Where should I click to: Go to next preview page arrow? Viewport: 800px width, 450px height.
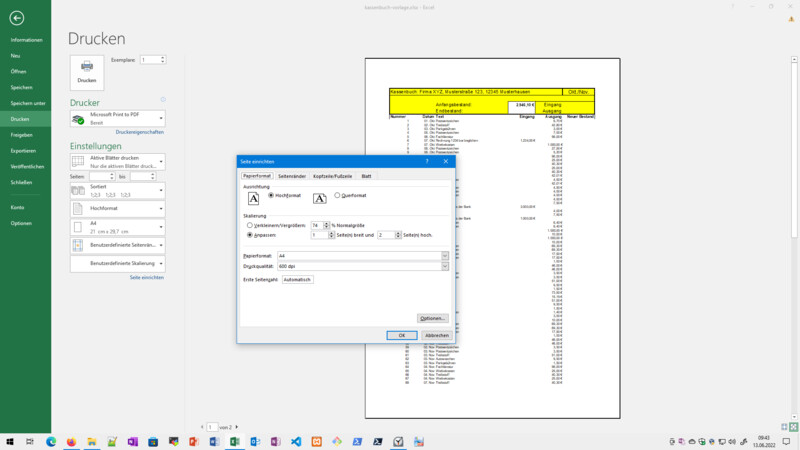pyautogui.click(x=236, y=427)
